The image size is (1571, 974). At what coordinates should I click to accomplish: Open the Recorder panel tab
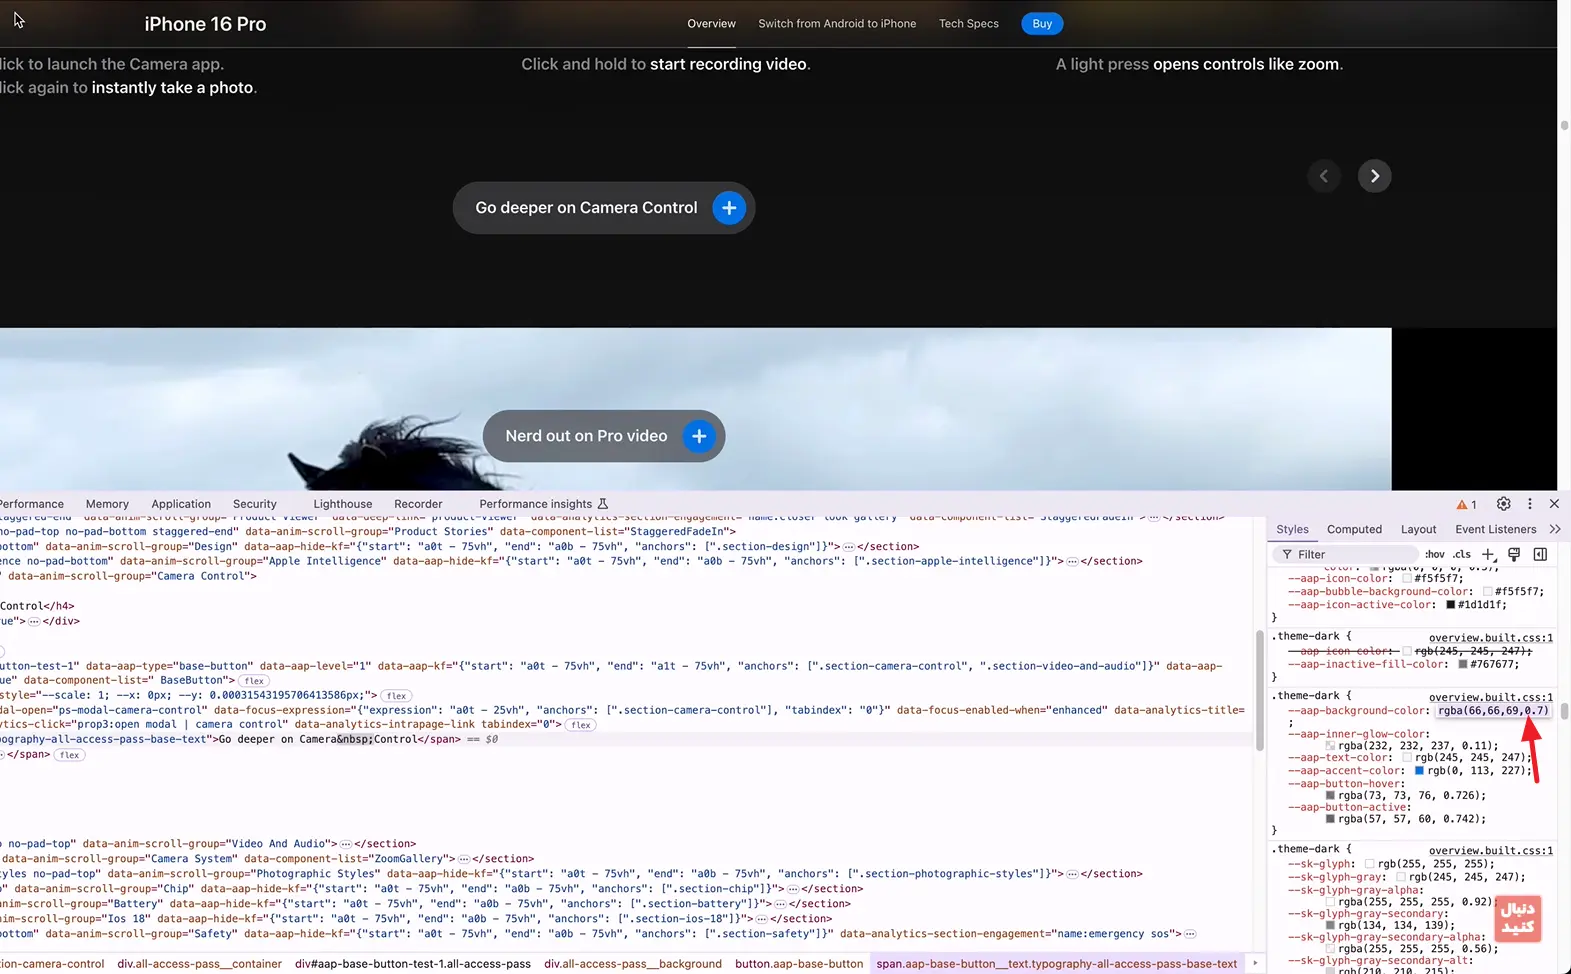tap(418, 504)
